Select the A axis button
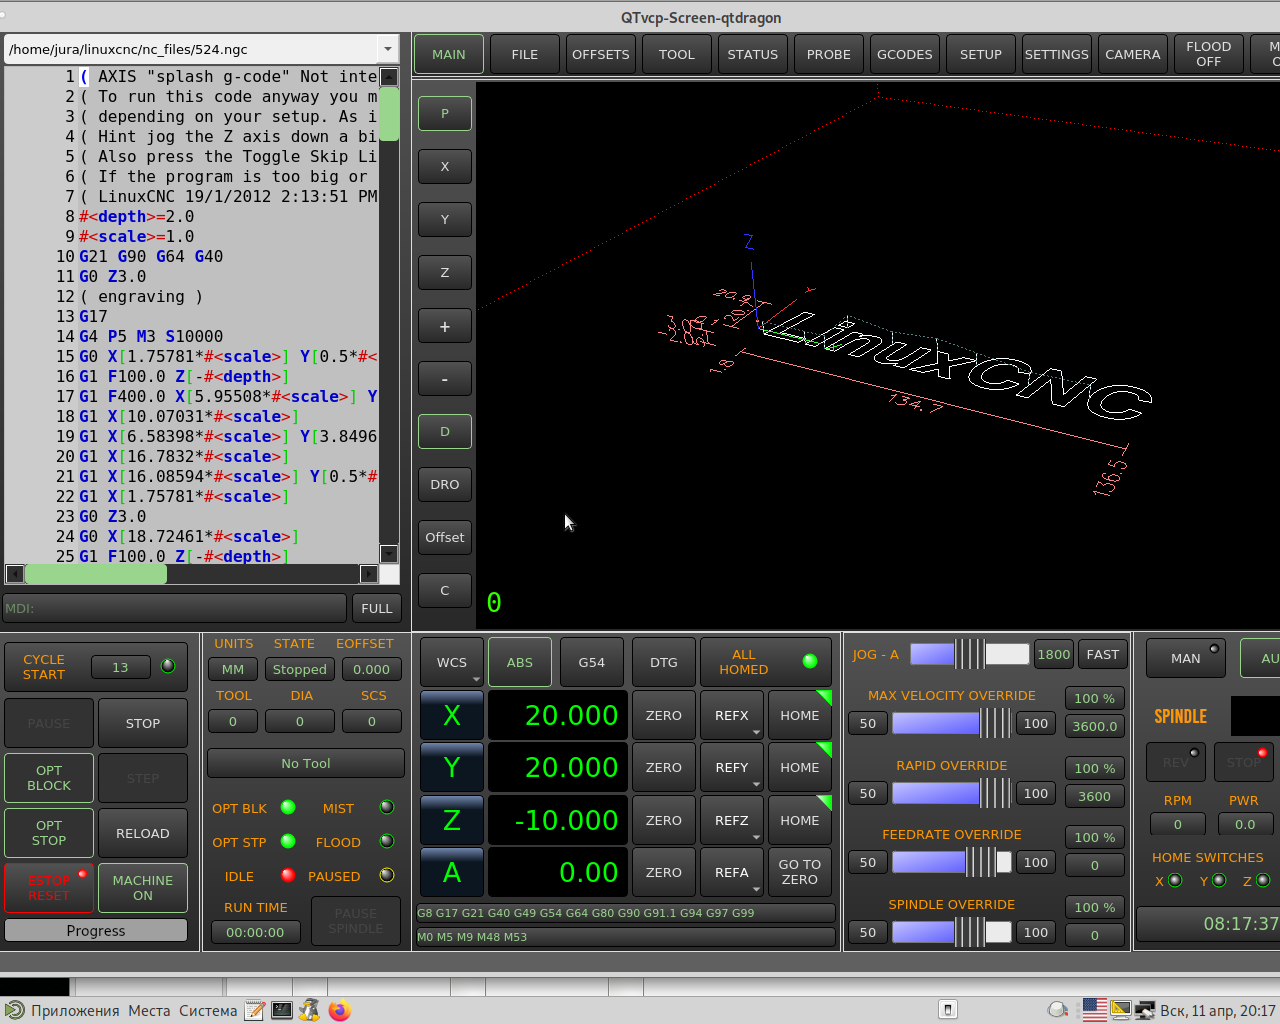The image size is (1280, 1024). (x=452, y=872)
